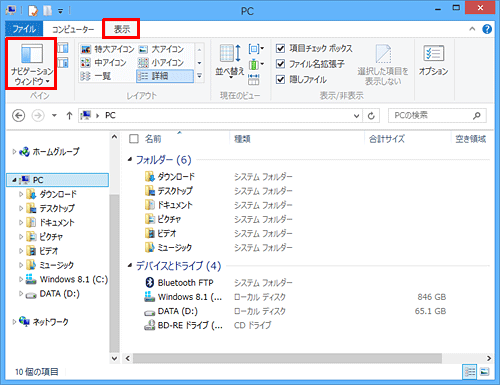Click the Forward navigation arrow
Screen dimensions: 500x385
pos(38,116)
